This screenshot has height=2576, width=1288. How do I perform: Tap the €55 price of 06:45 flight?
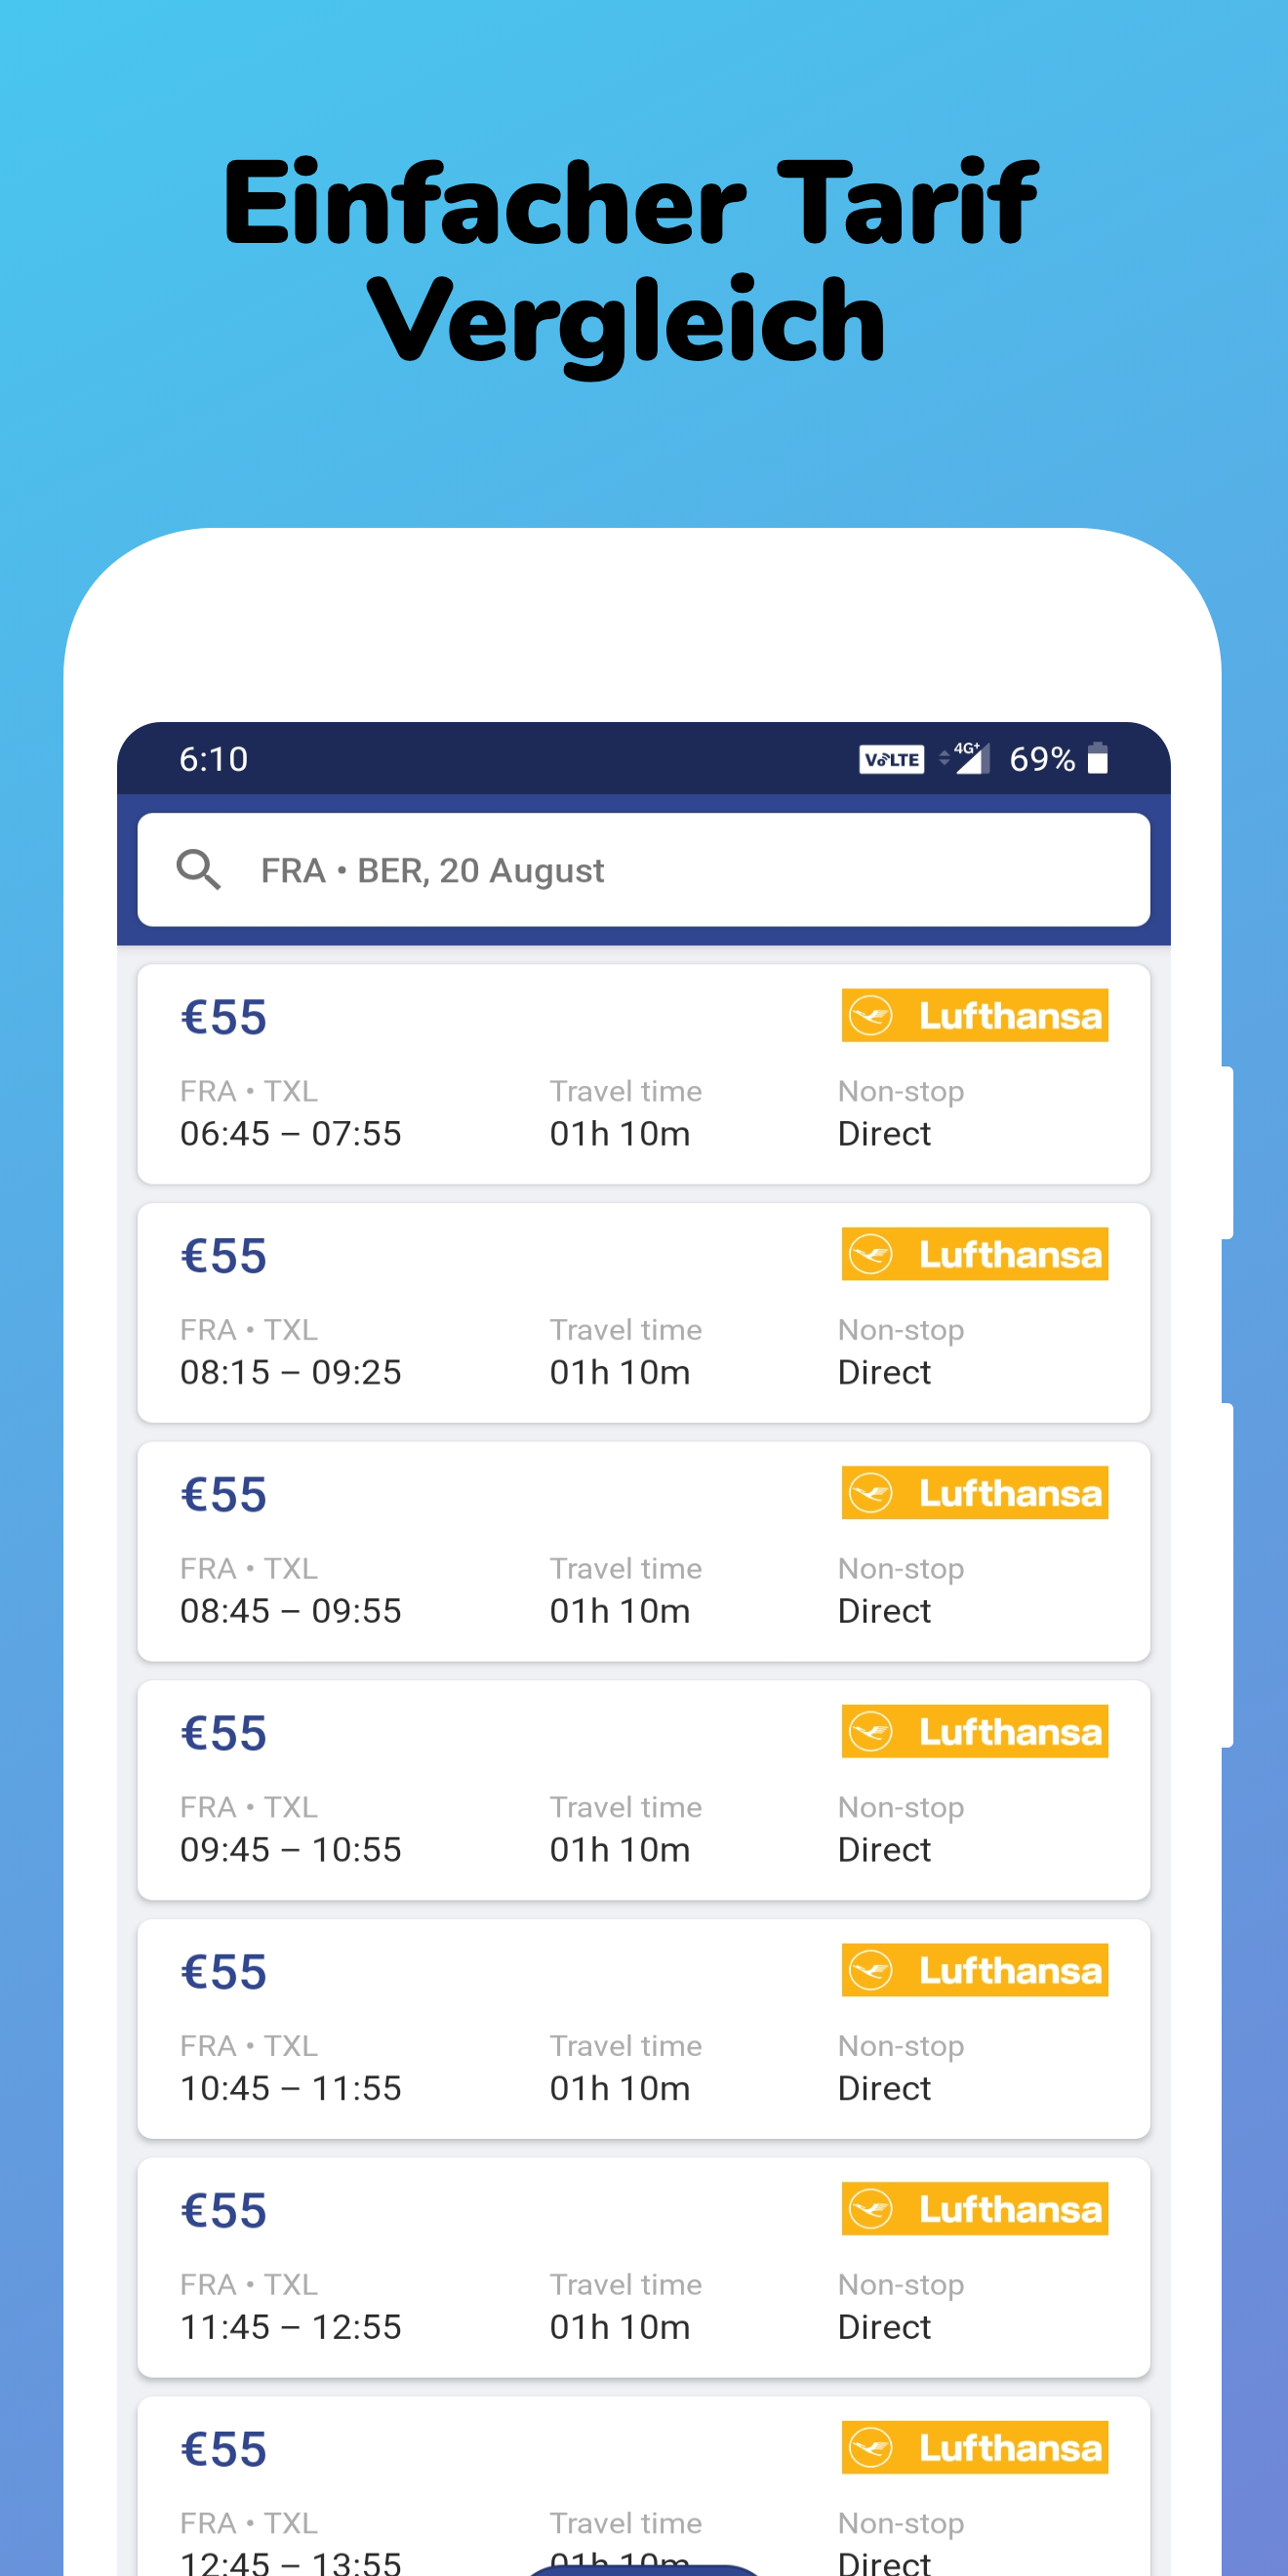coord(223,1017)
